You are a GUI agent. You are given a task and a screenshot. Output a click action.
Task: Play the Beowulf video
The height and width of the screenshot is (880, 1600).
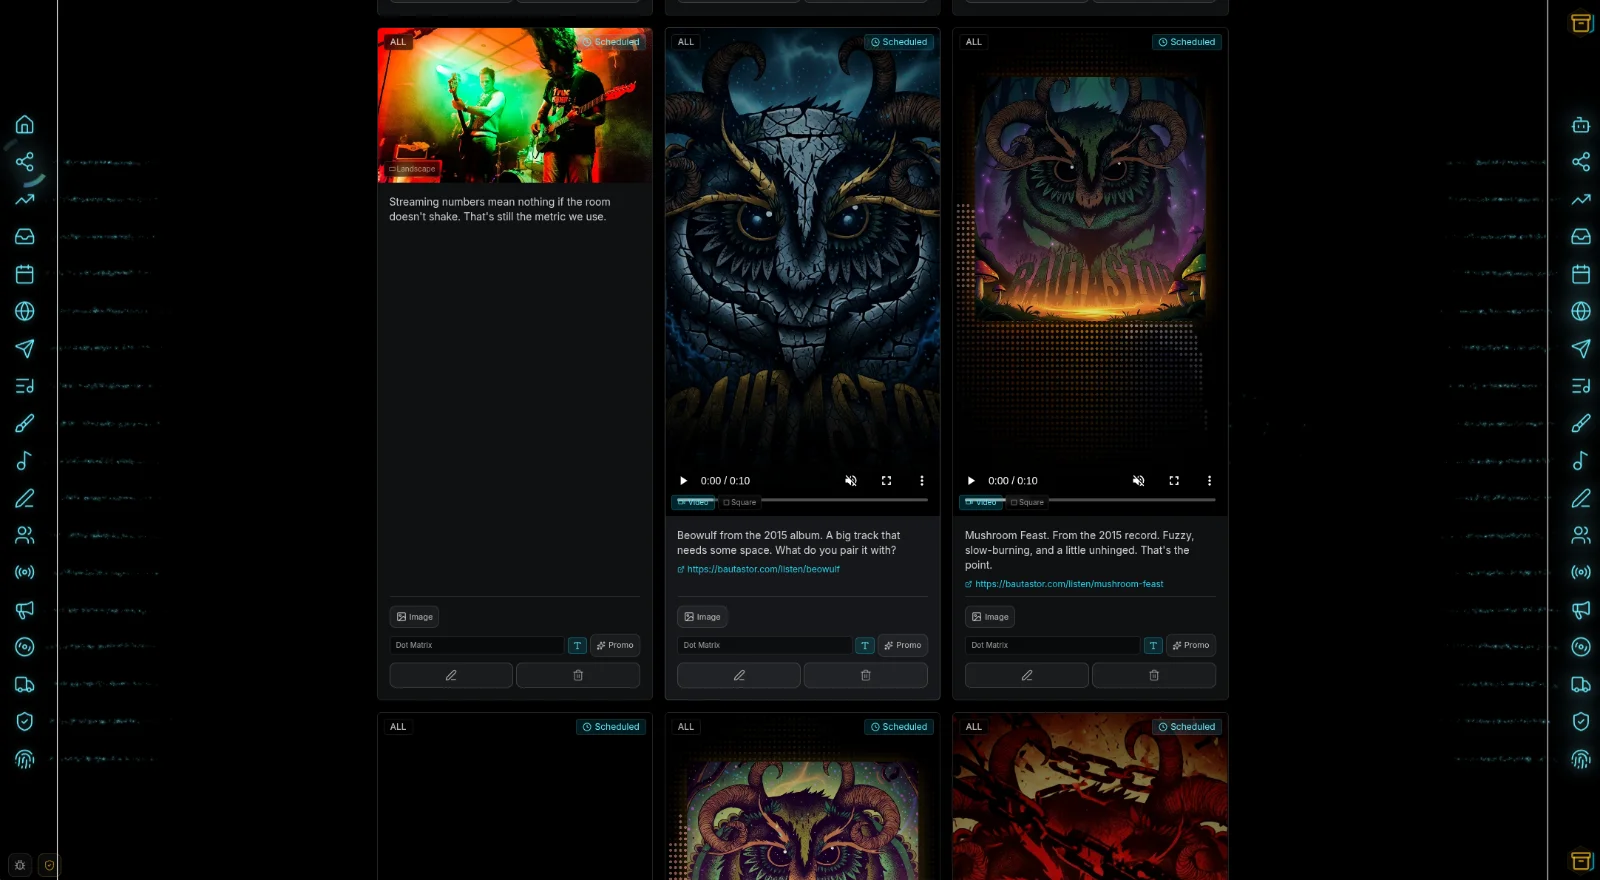point(684,481)
